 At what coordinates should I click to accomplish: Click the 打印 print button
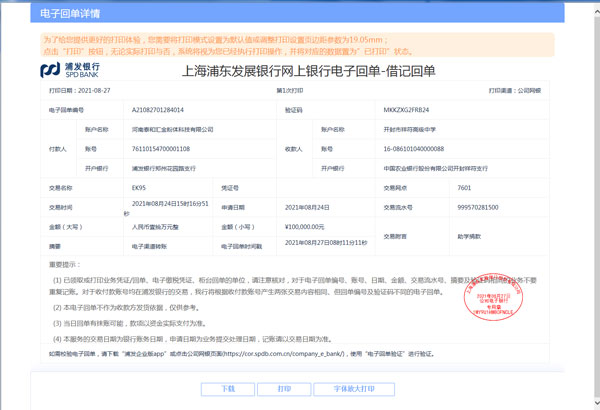click(284, 389)
